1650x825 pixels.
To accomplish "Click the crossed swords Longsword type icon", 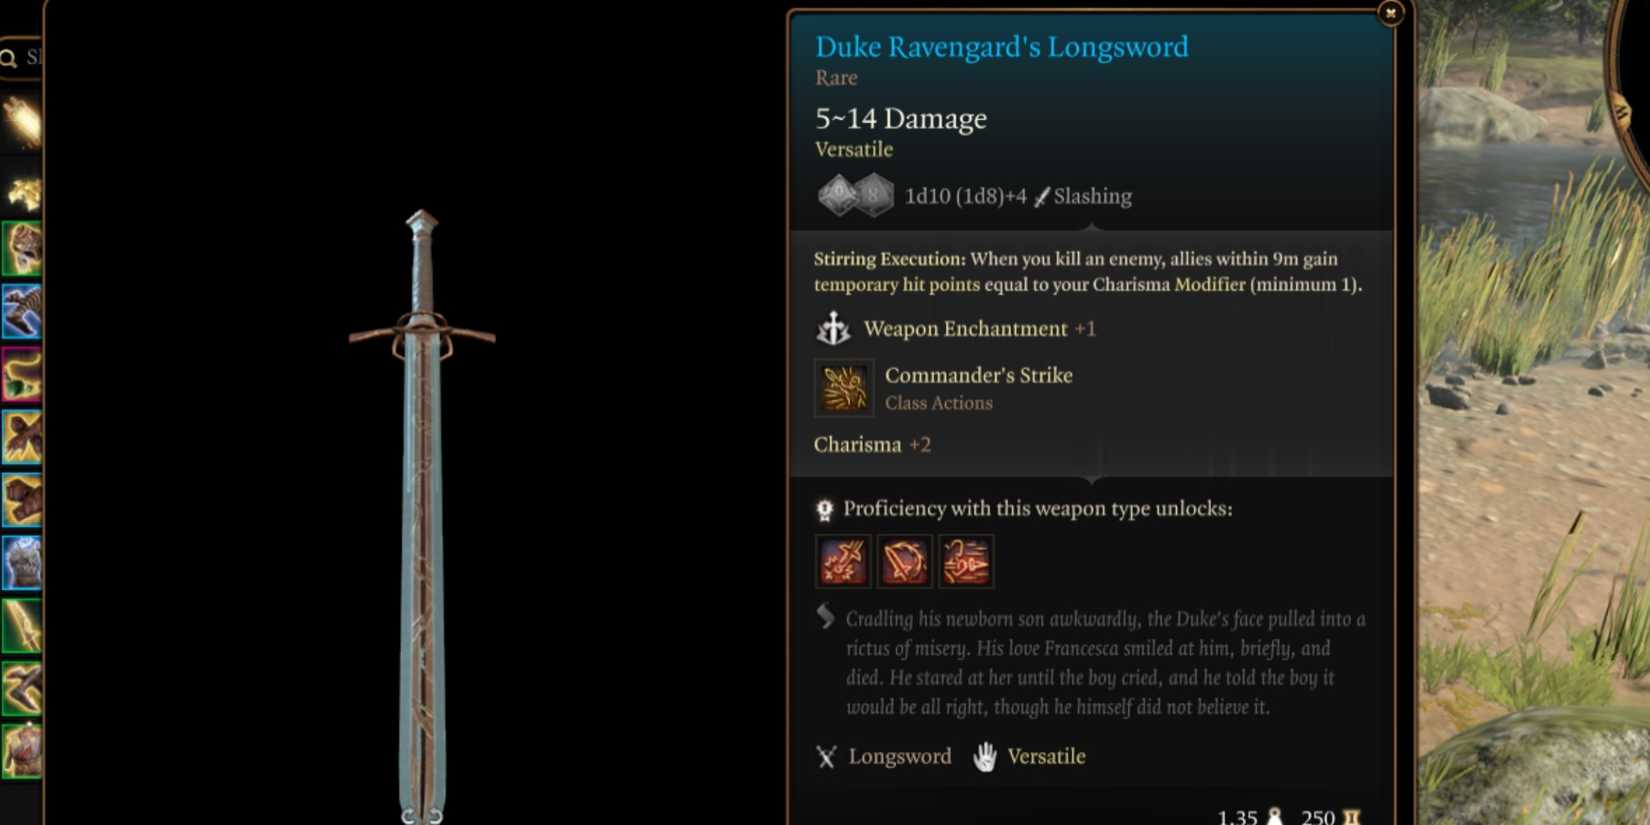I will (826, 757).
